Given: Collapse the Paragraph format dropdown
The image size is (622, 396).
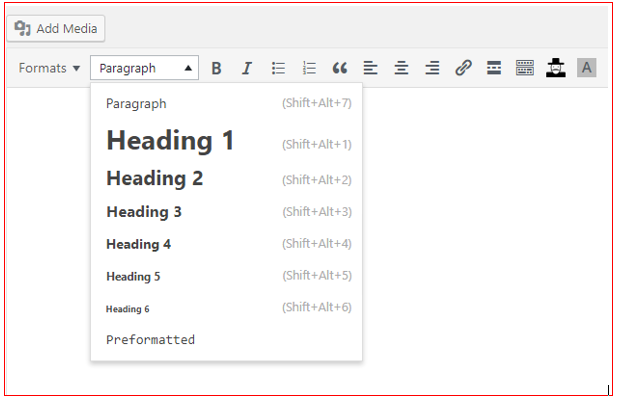Looking at the screenshot, I should 144,68.
